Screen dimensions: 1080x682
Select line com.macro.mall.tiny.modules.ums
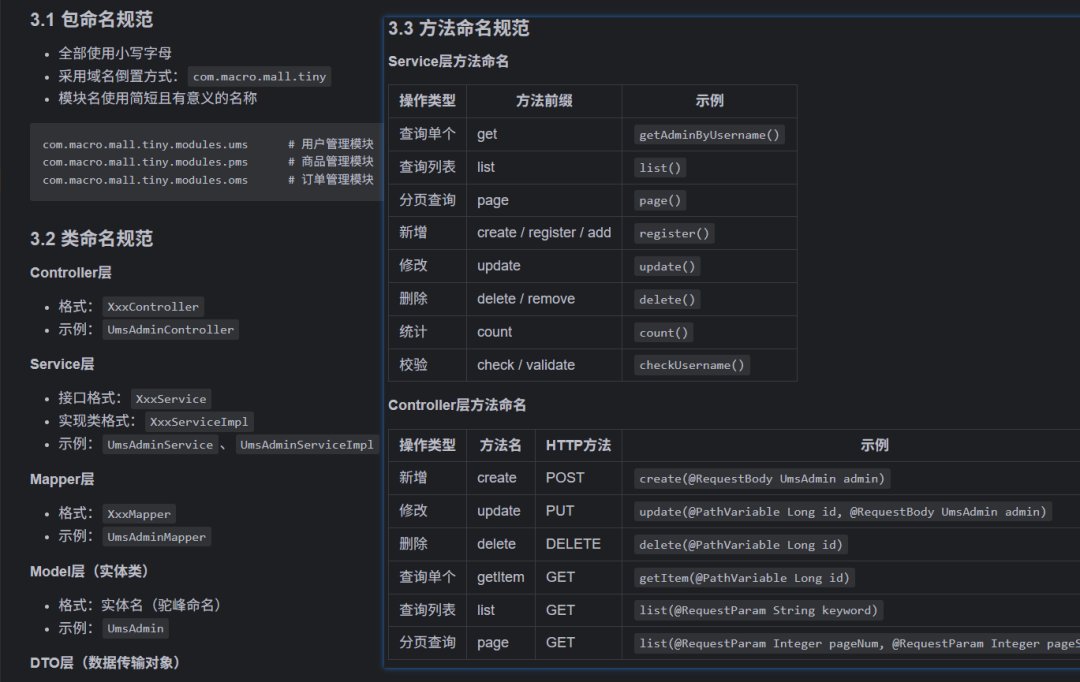pos(145,144)
